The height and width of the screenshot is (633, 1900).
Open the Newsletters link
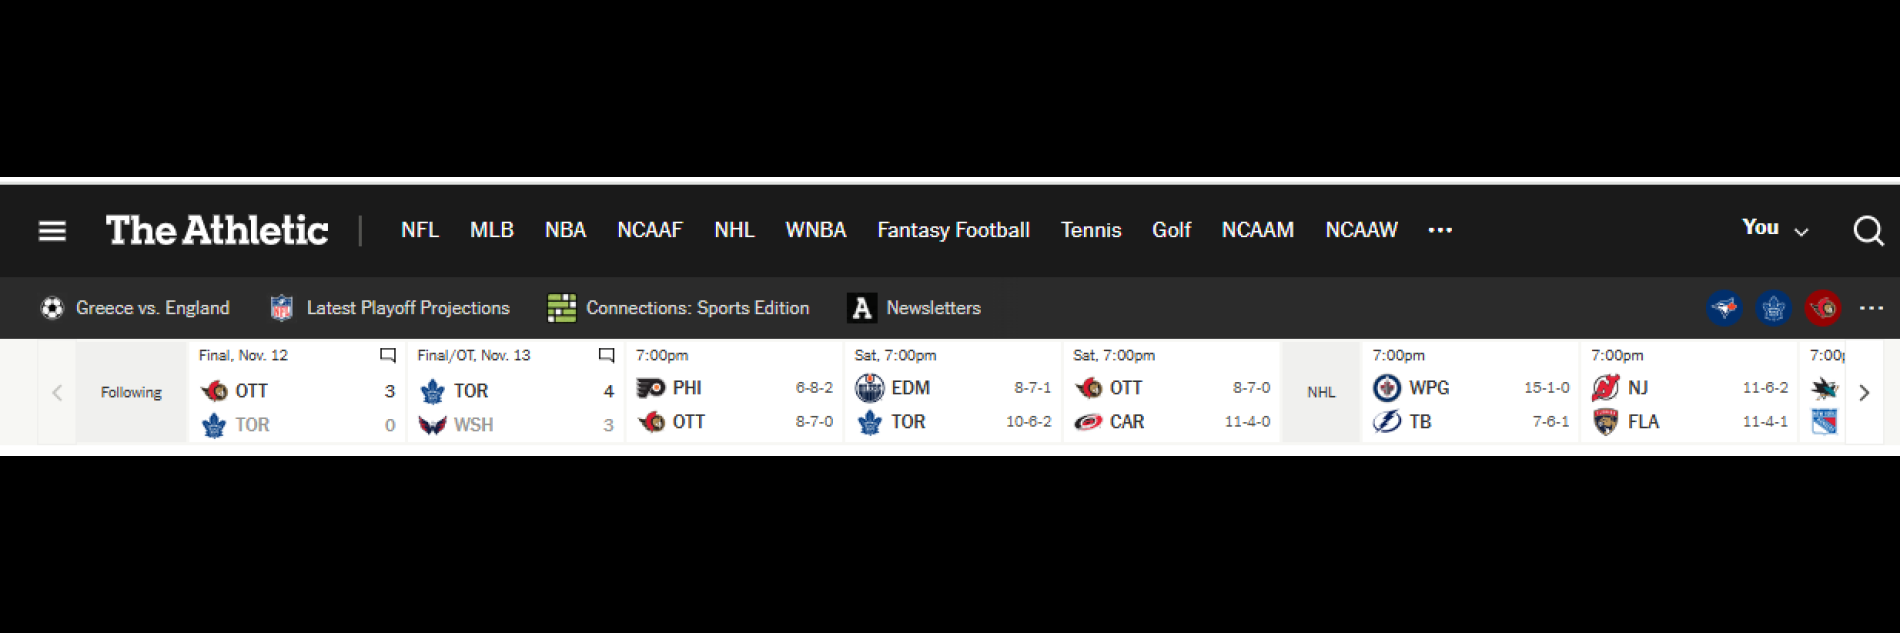point(914,308)
